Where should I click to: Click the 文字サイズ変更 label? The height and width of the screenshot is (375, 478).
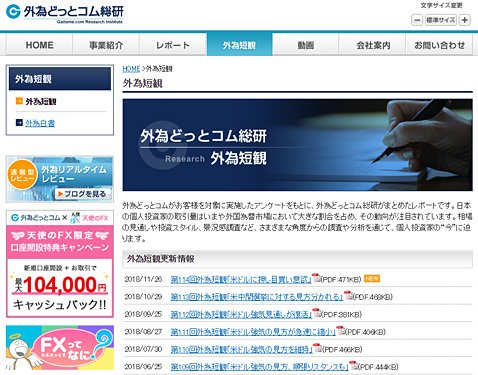coord(441,6)
